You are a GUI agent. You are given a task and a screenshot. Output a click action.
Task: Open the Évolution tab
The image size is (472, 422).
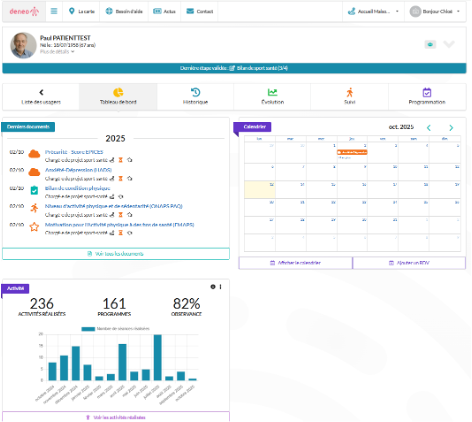coord(272,96)
